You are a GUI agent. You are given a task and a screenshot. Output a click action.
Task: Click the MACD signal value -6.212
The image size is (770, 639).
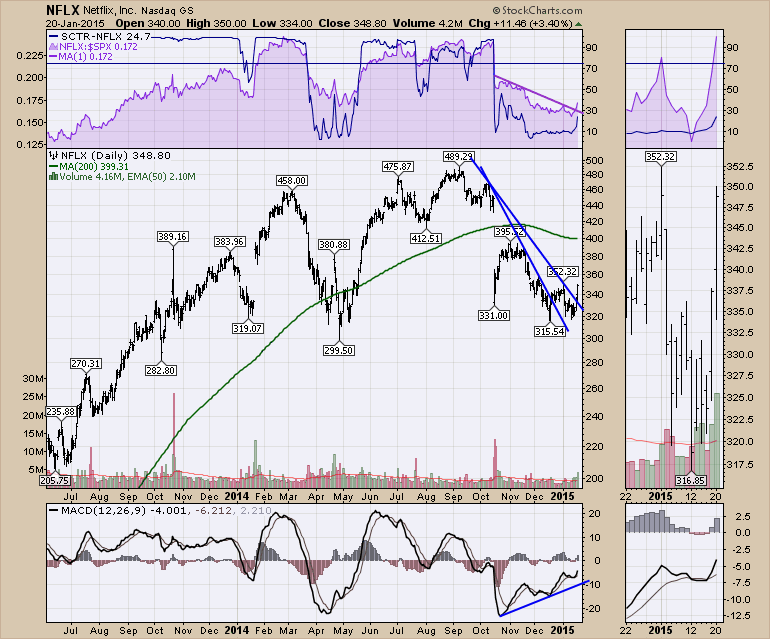point(212,510)
